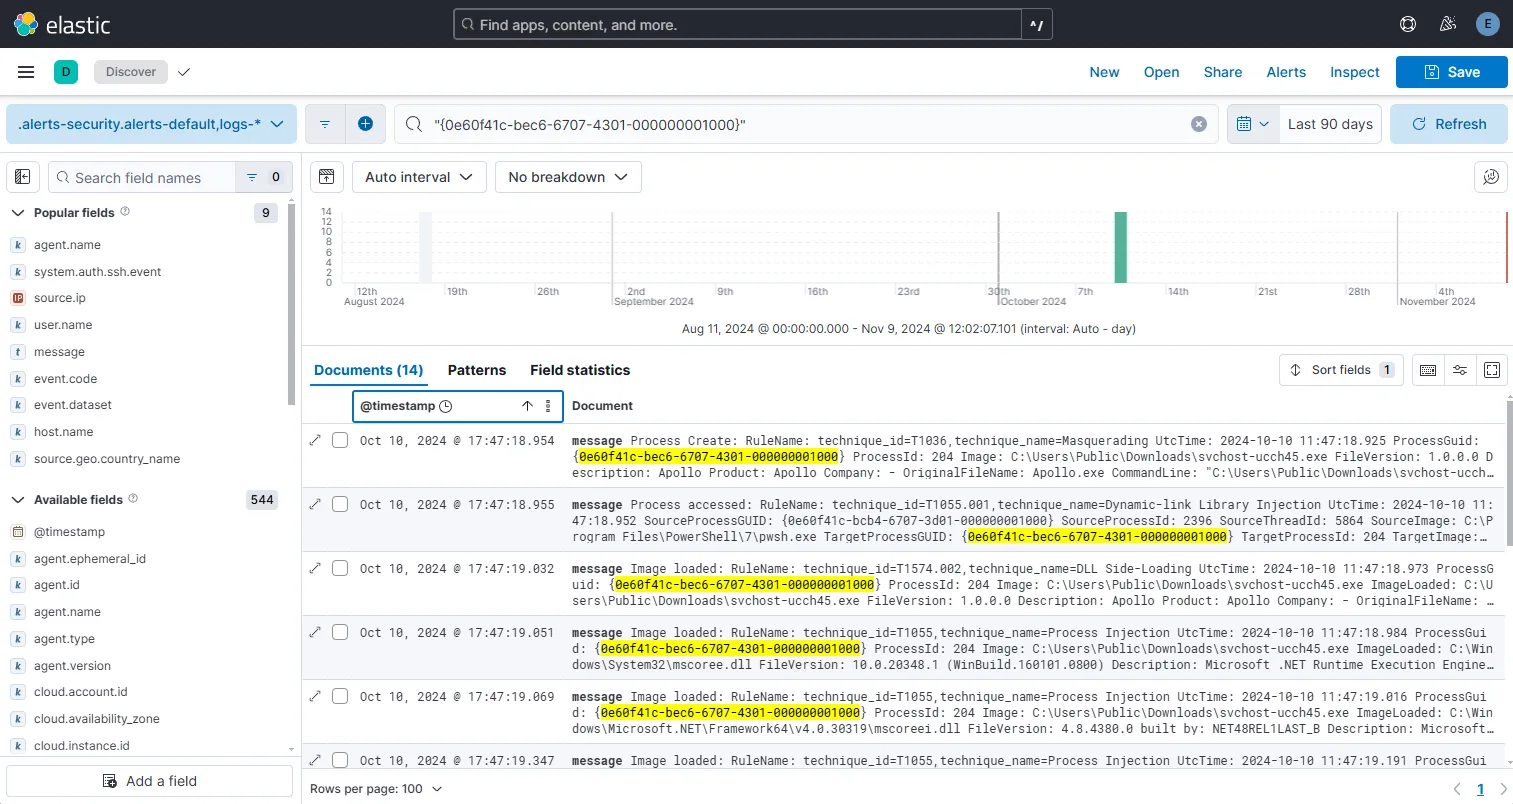Screen dimensions: 1513x804
Task: Refresh the search results
Action: click(1448, 123)
